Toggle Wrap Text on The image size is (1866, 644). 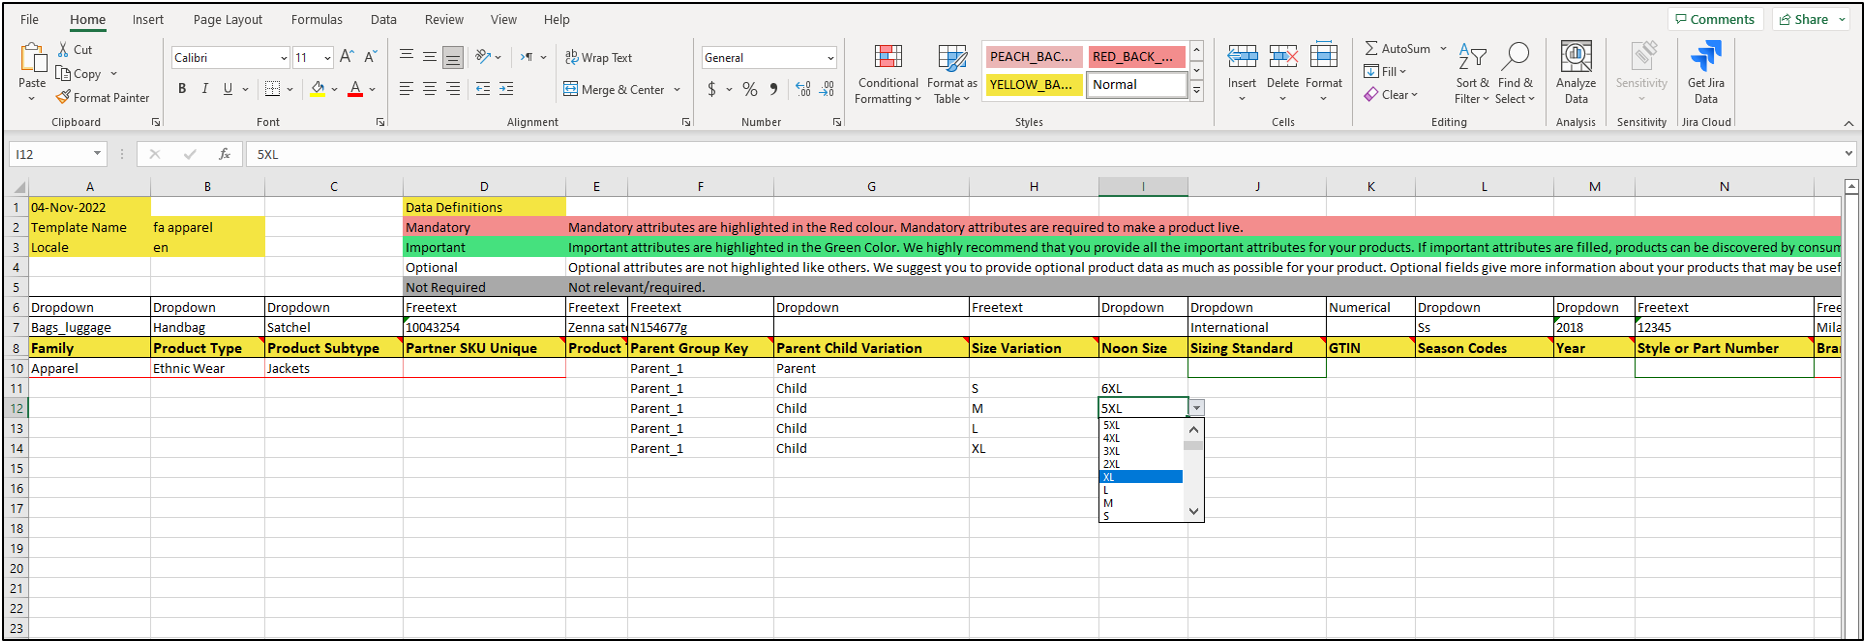coord(598,58)
